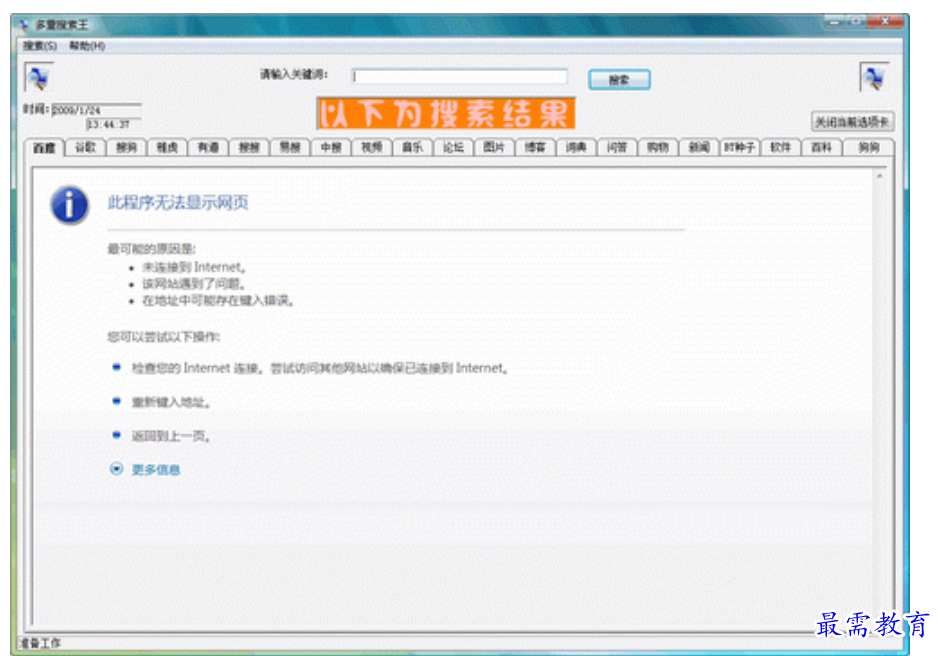The height and width of the screenshot is (656, 938).
Task: Open the 帮助(H) menu
Action: coord(87,46)
